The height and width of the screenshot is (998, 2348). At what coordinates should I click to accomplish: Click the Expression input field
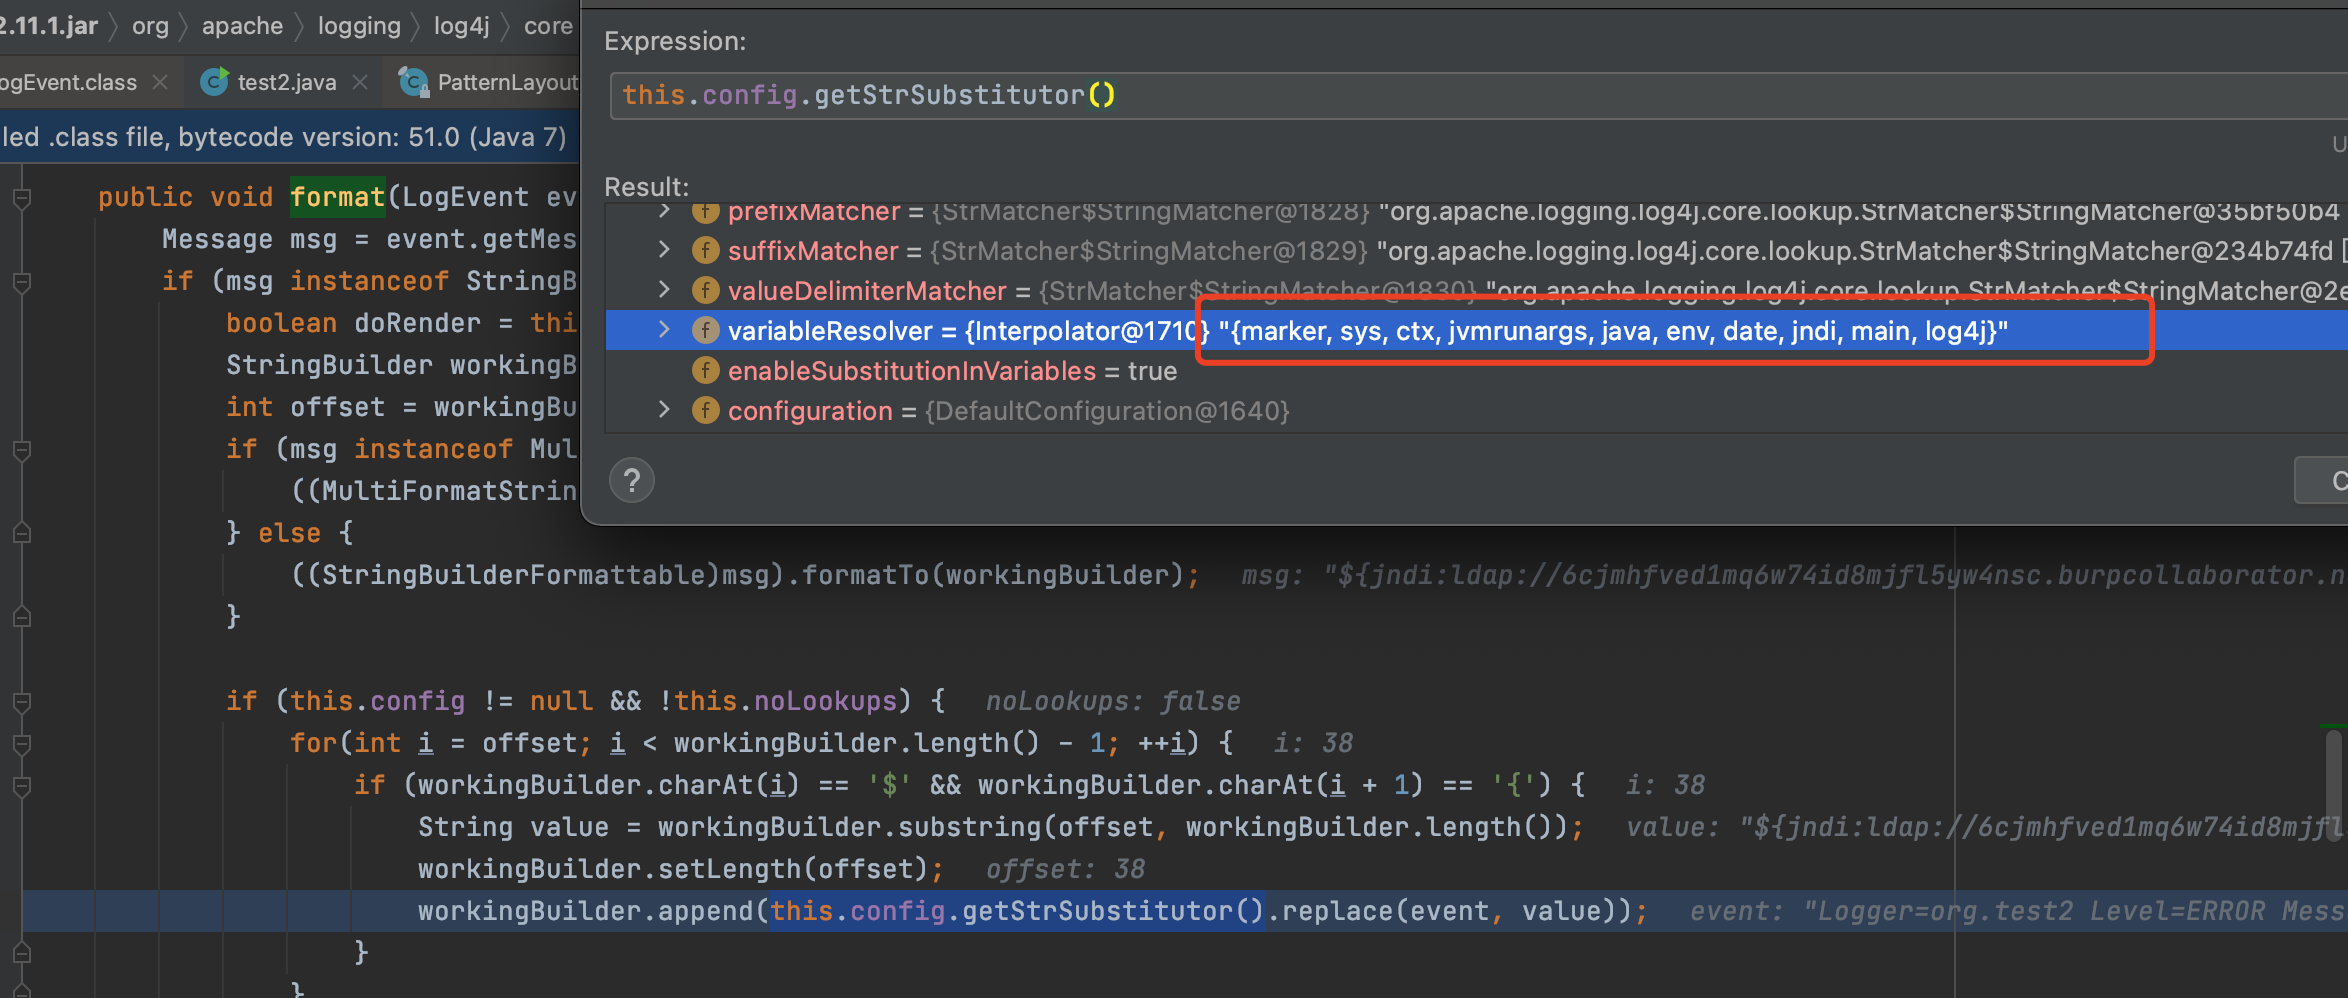tap(1478, 95)
